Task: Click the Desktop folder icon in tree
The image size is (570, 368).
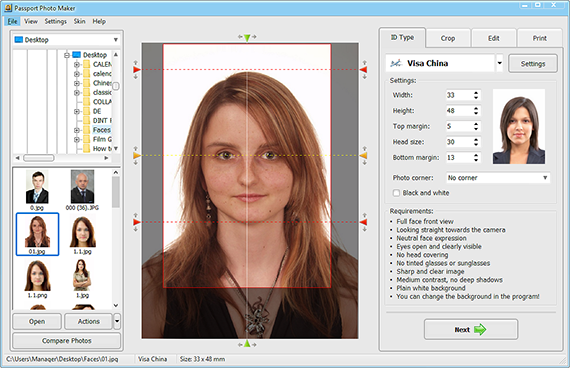Action: 76,55
